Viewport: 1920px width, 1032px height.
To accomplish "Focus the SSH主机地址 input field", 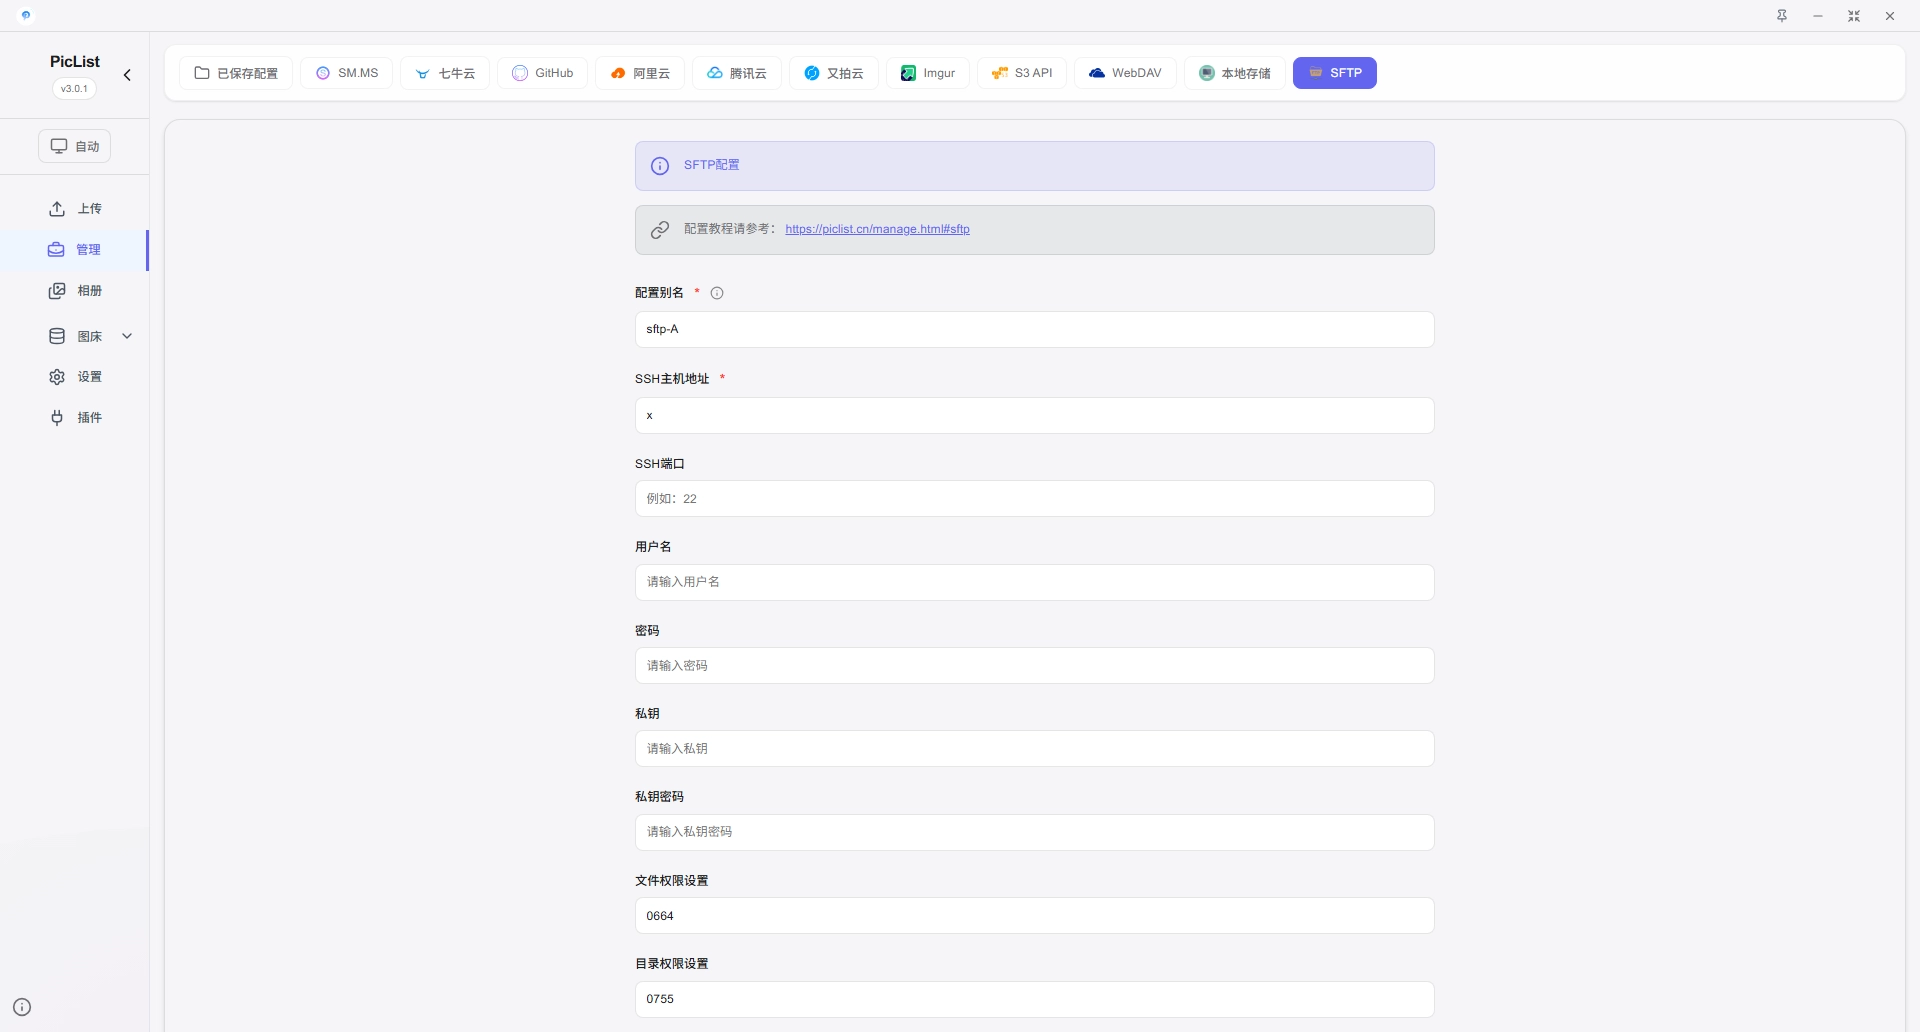I will (1035, 415).
